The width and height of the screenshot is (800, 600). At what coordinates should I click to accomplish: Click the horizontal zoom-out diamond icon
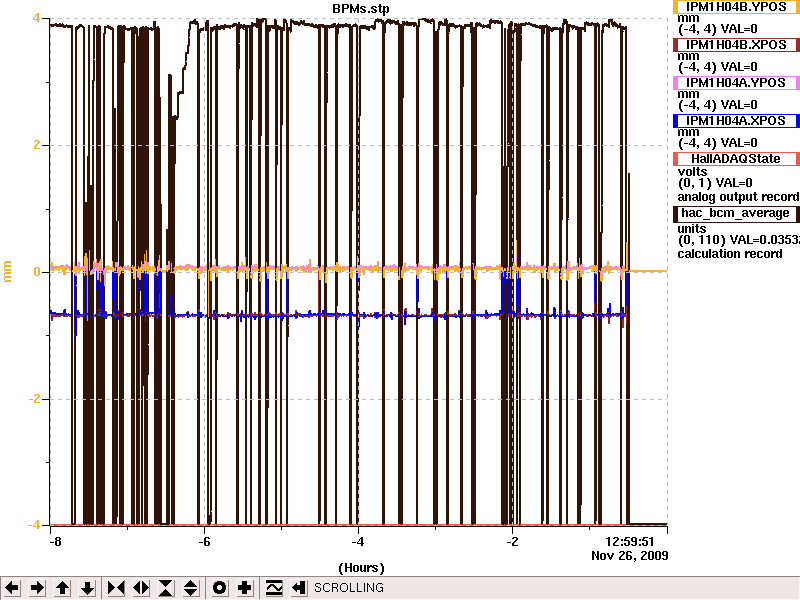pyautogui.click(x=141, y=588)
